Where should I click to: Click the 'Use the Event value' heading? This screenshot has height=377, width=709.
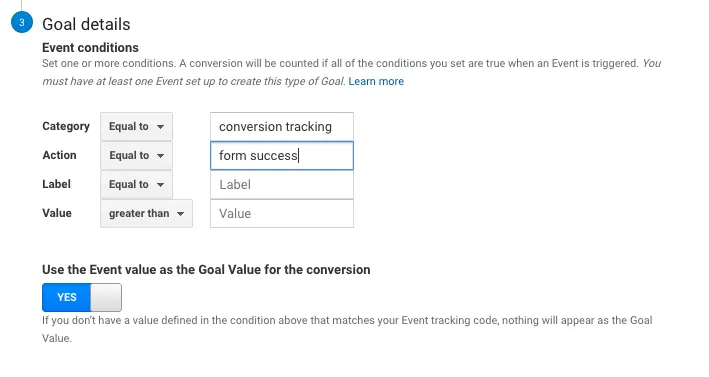206,269
